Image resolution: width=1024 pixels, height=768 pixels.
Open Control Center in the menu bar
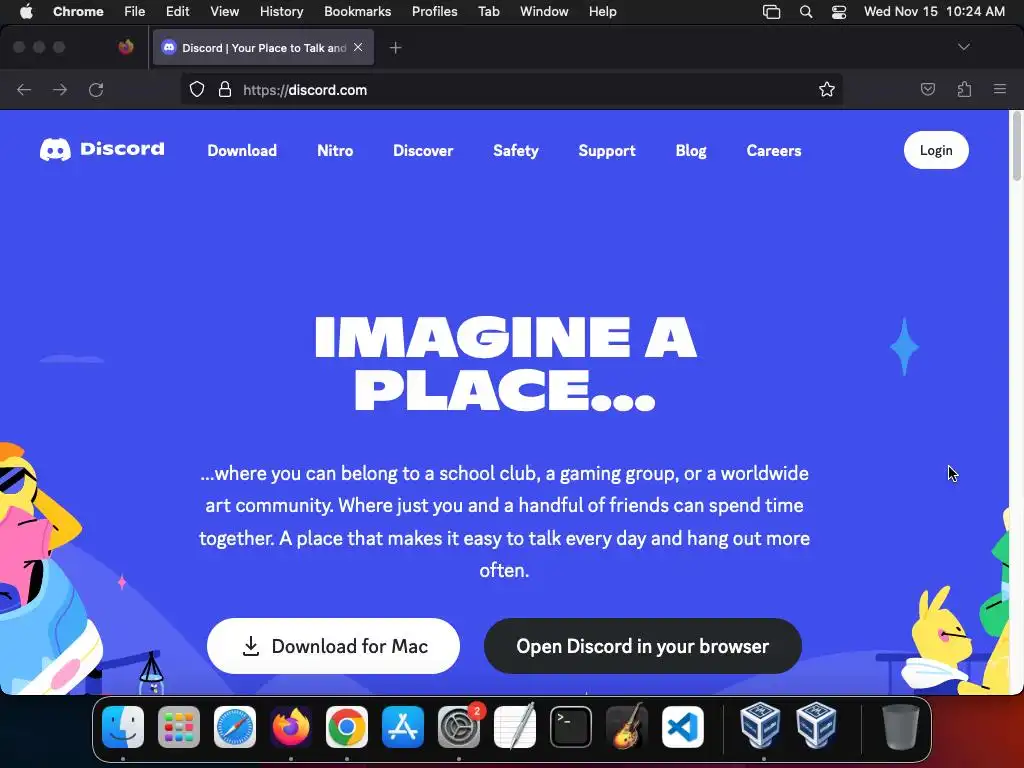pos(839,12)
